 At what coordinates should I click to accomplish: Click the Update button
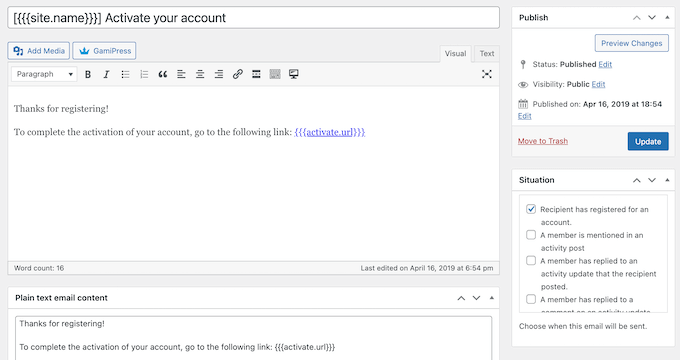point(648,141)
